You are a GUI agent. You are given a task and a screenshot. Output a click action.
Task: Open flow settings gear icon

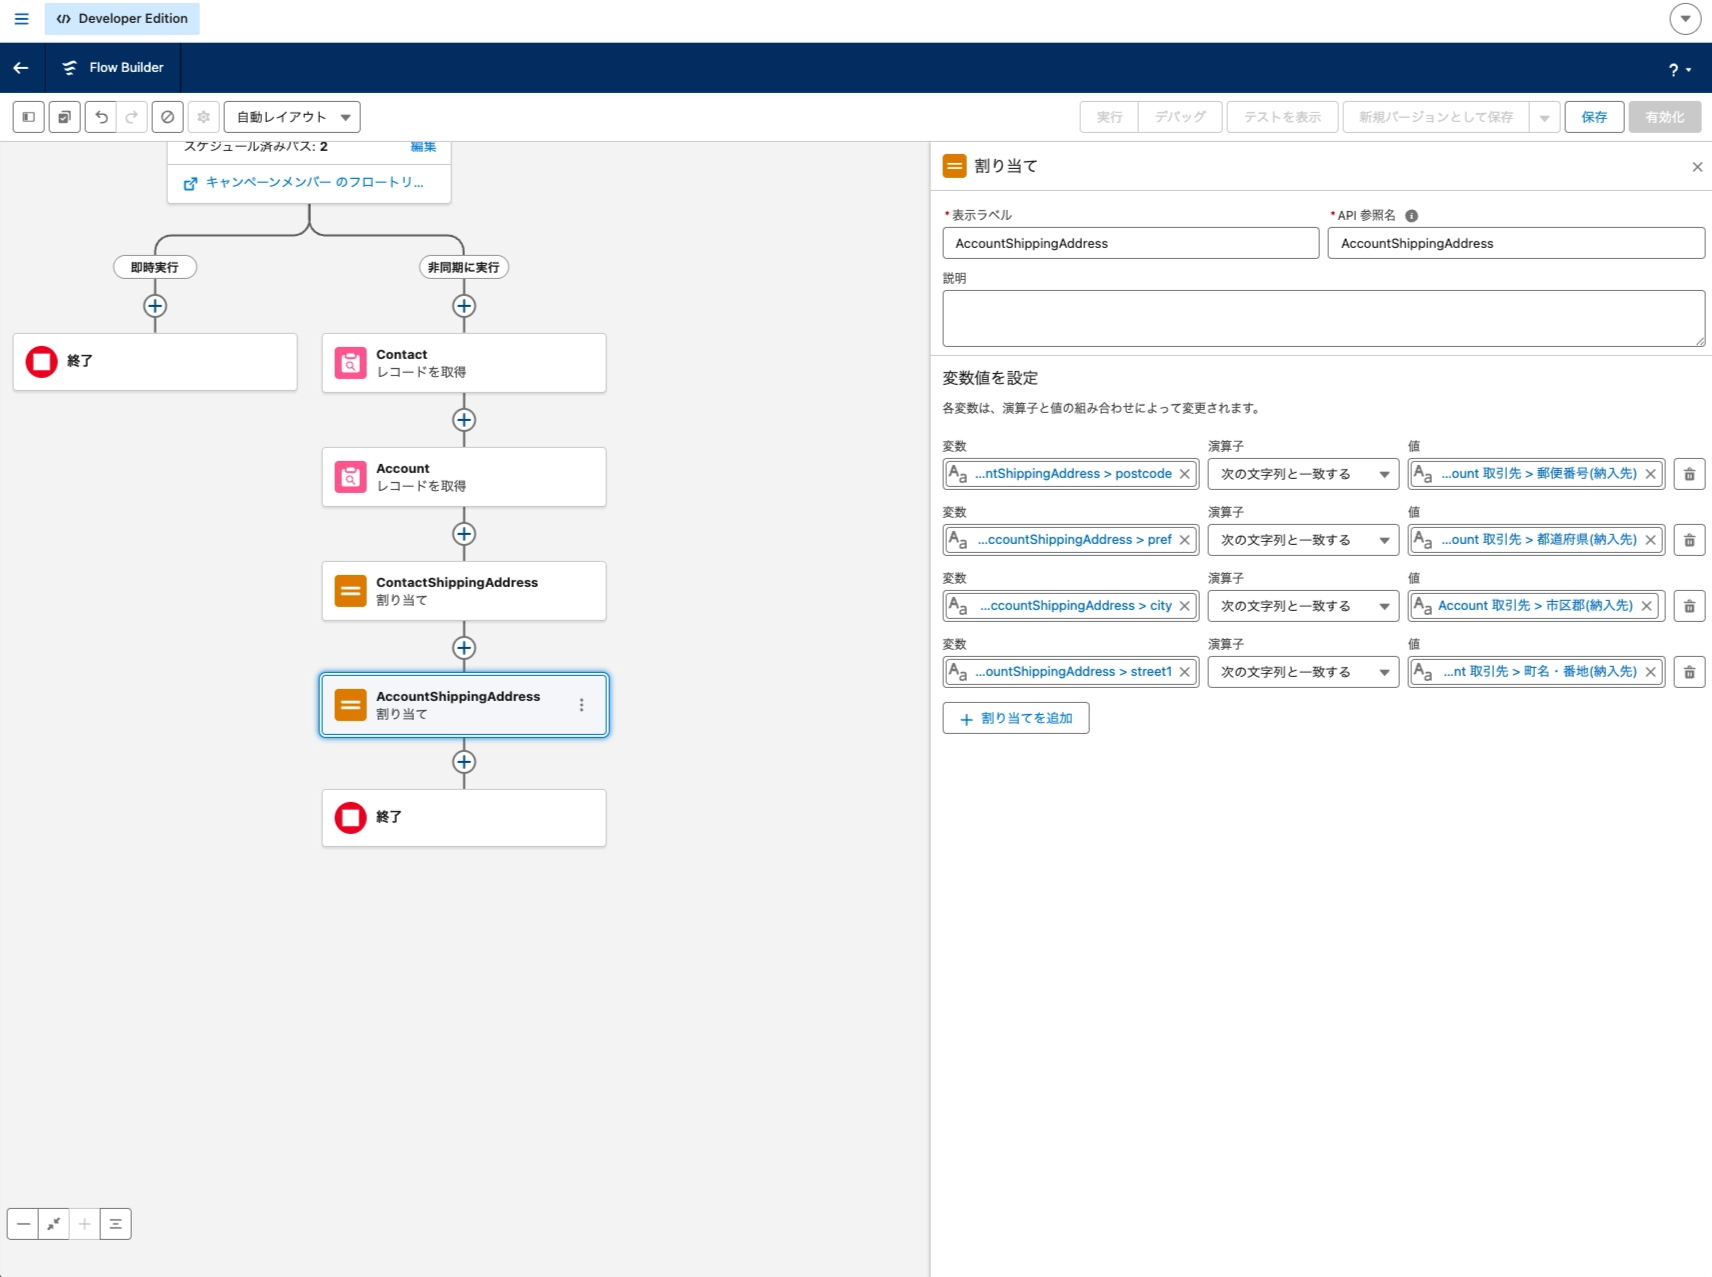[204, 117]
